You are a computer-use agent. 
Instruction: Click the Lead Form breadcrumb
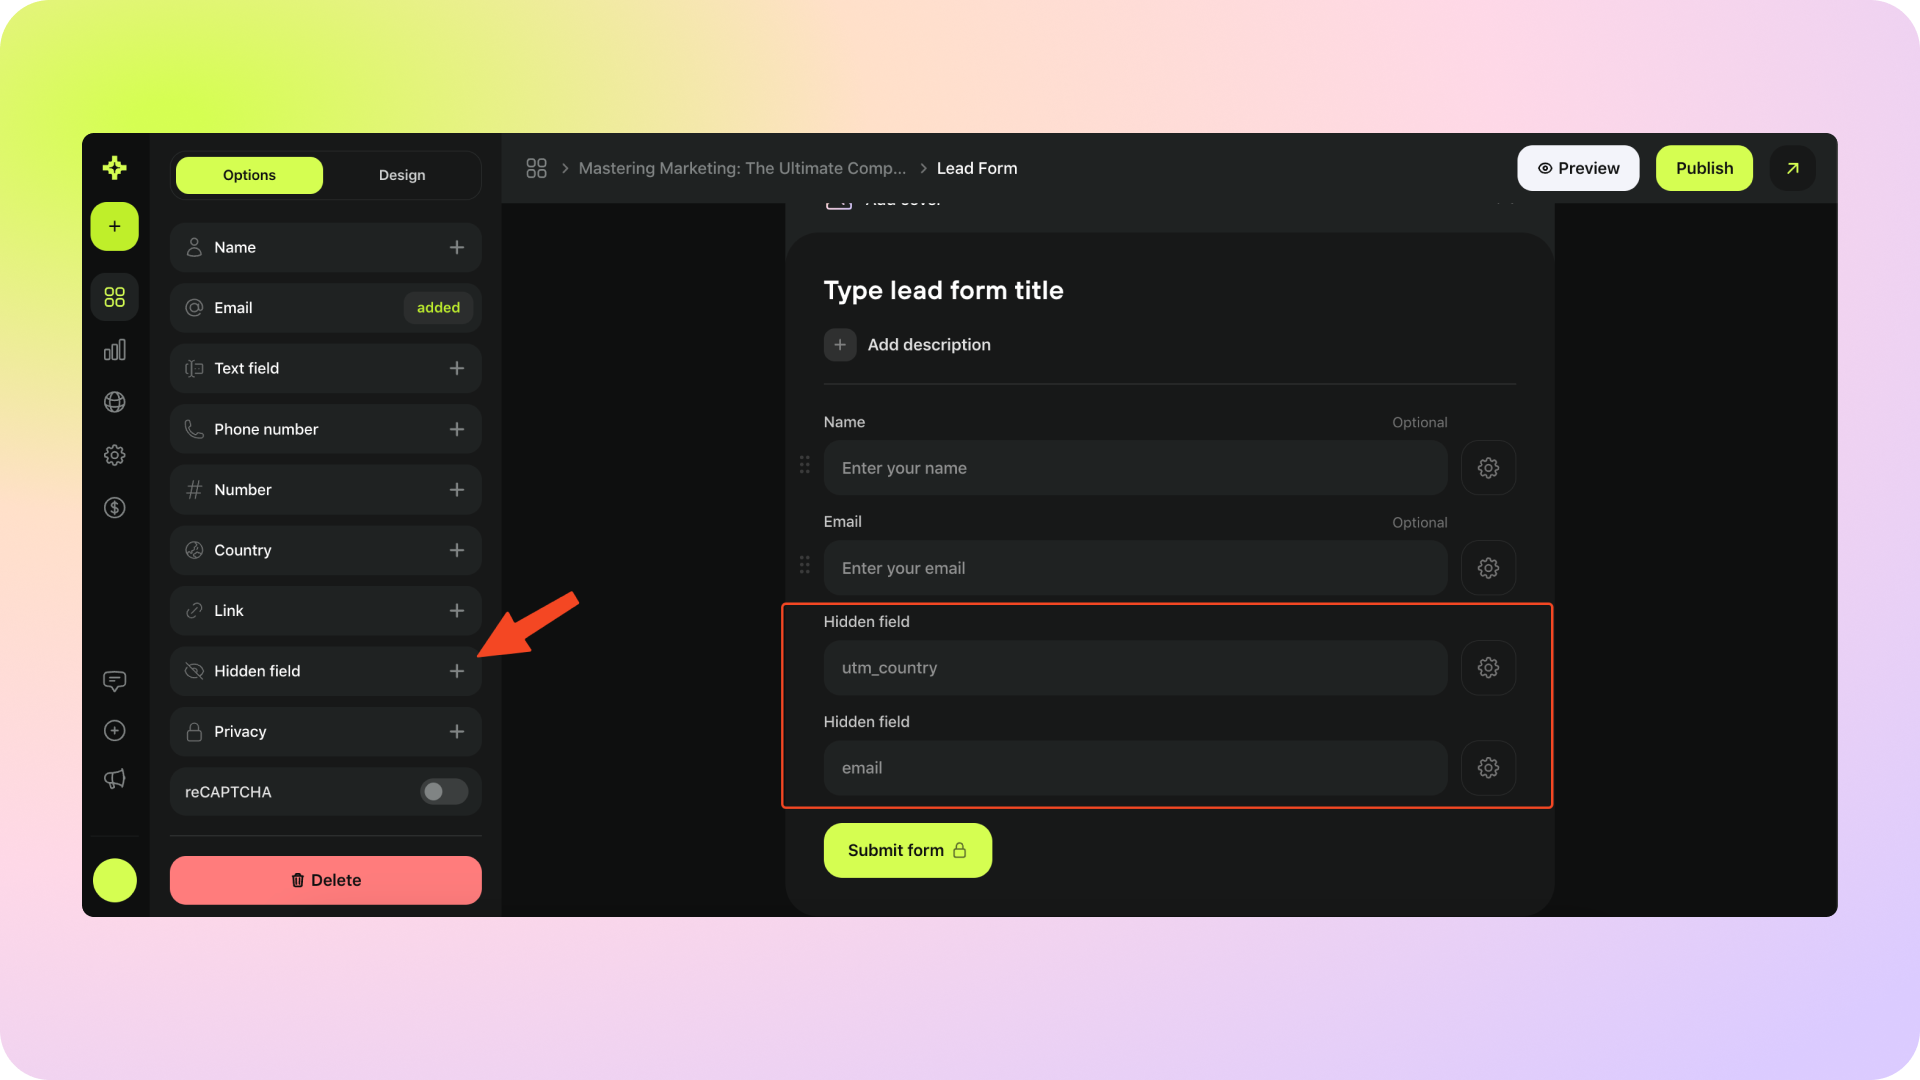pos(977,168)
